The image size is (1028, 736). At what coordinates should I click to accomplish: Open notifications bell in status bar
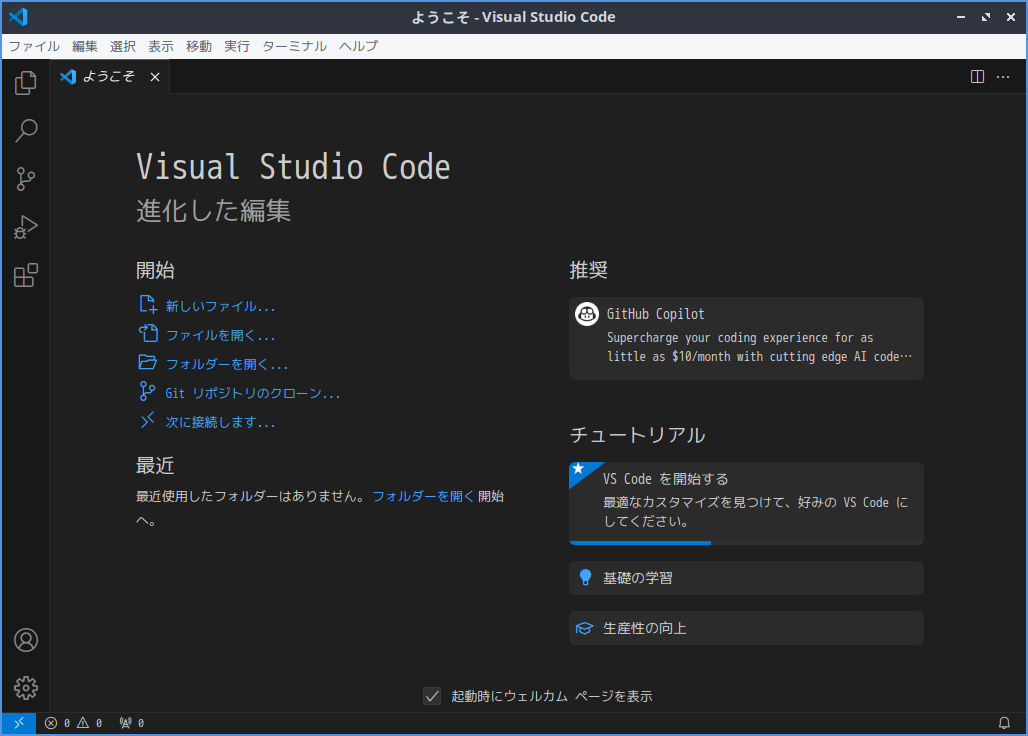(1004, 723)
